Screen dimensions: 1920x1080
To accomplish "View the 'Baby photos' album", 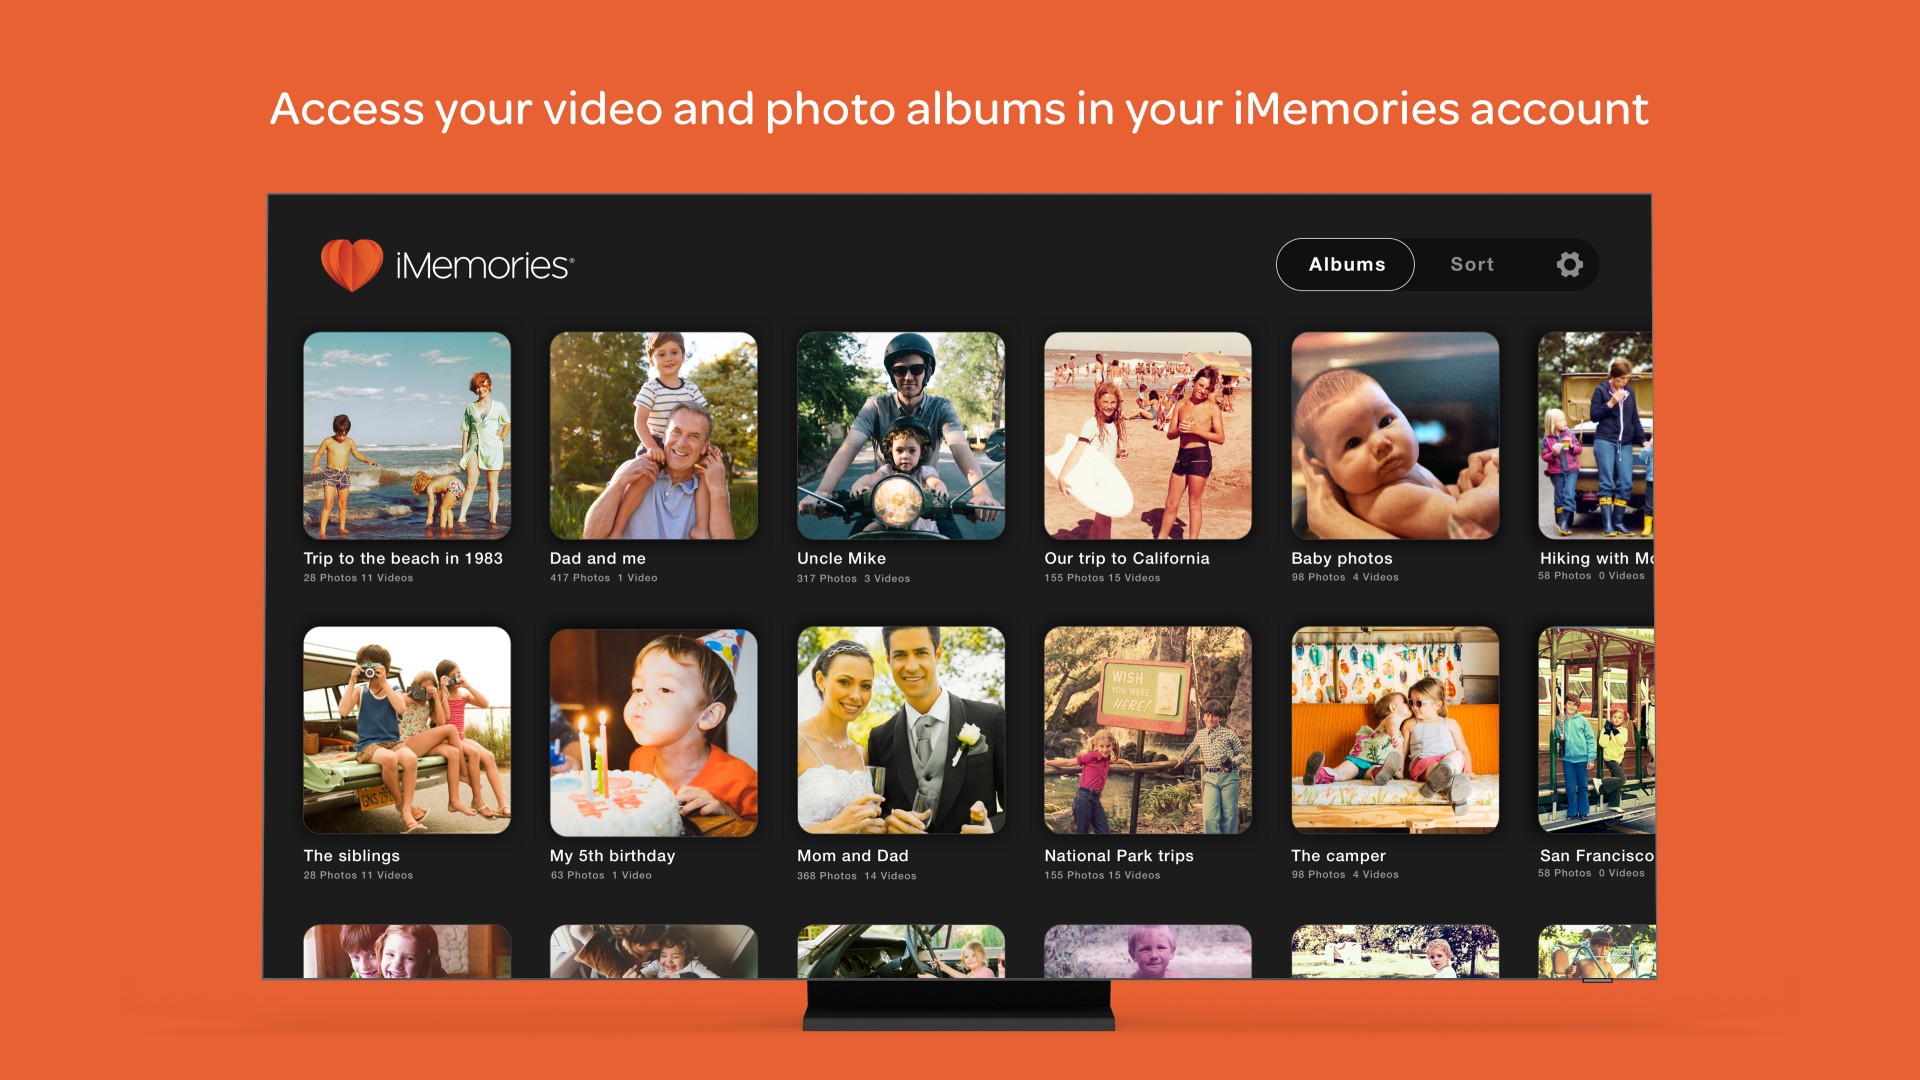I will click(x=1394, y=436).
